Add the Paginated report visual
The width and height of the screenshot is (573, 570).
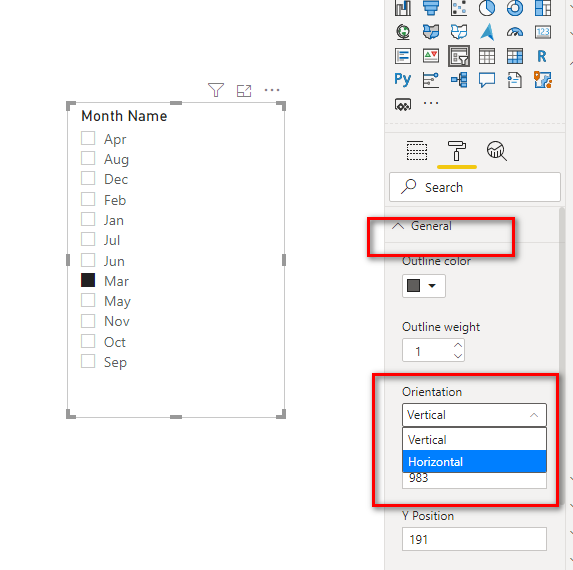pos(515,80)
